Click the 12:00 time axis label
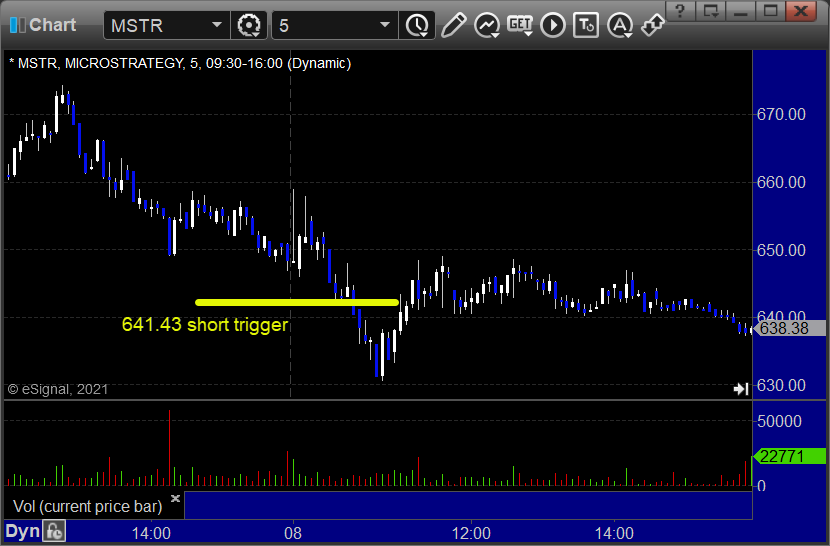 pyautogui.click(x=471, y=533)
